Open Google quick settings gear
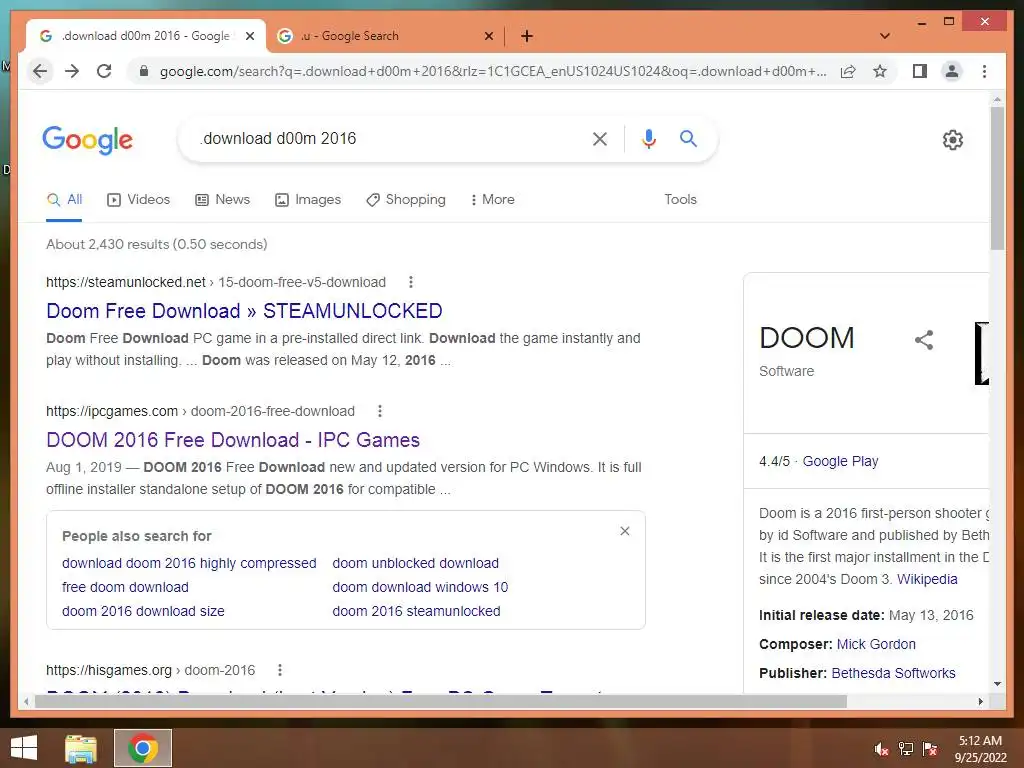 coord(953,140)
